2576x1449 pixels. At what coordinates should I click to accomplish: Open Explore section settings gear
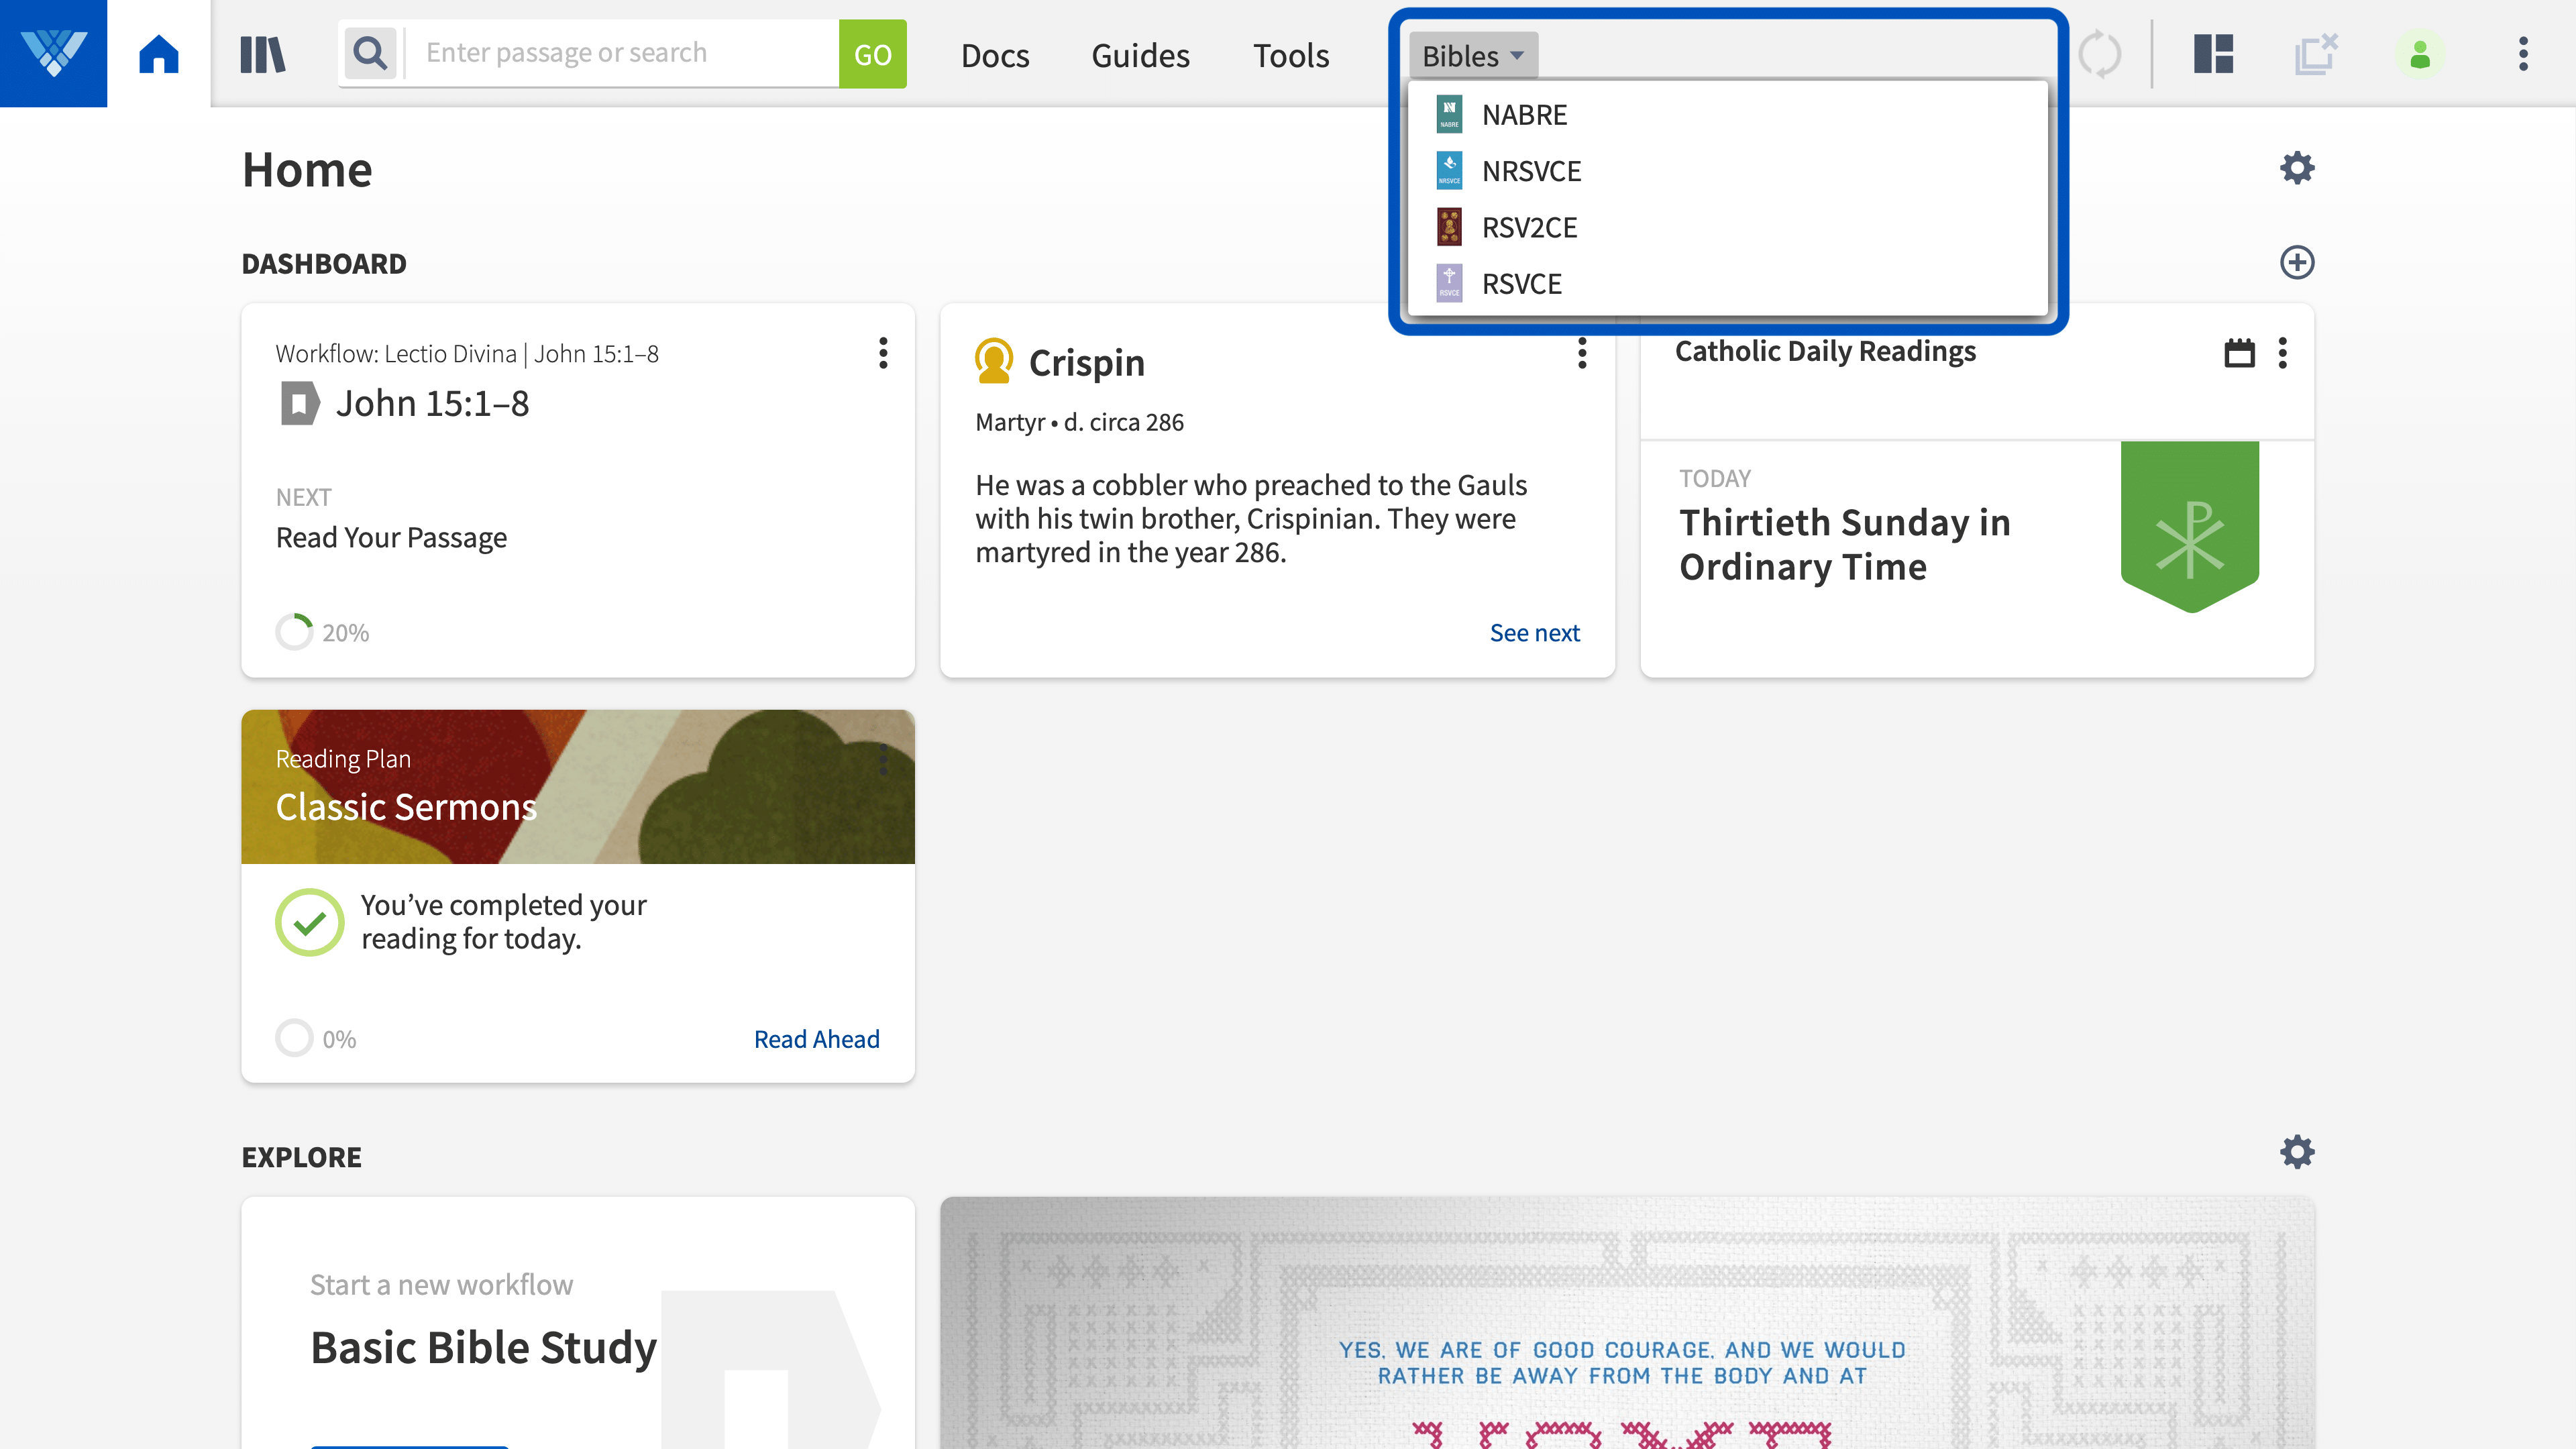pyautogui.click(x=2297, y=1151)
